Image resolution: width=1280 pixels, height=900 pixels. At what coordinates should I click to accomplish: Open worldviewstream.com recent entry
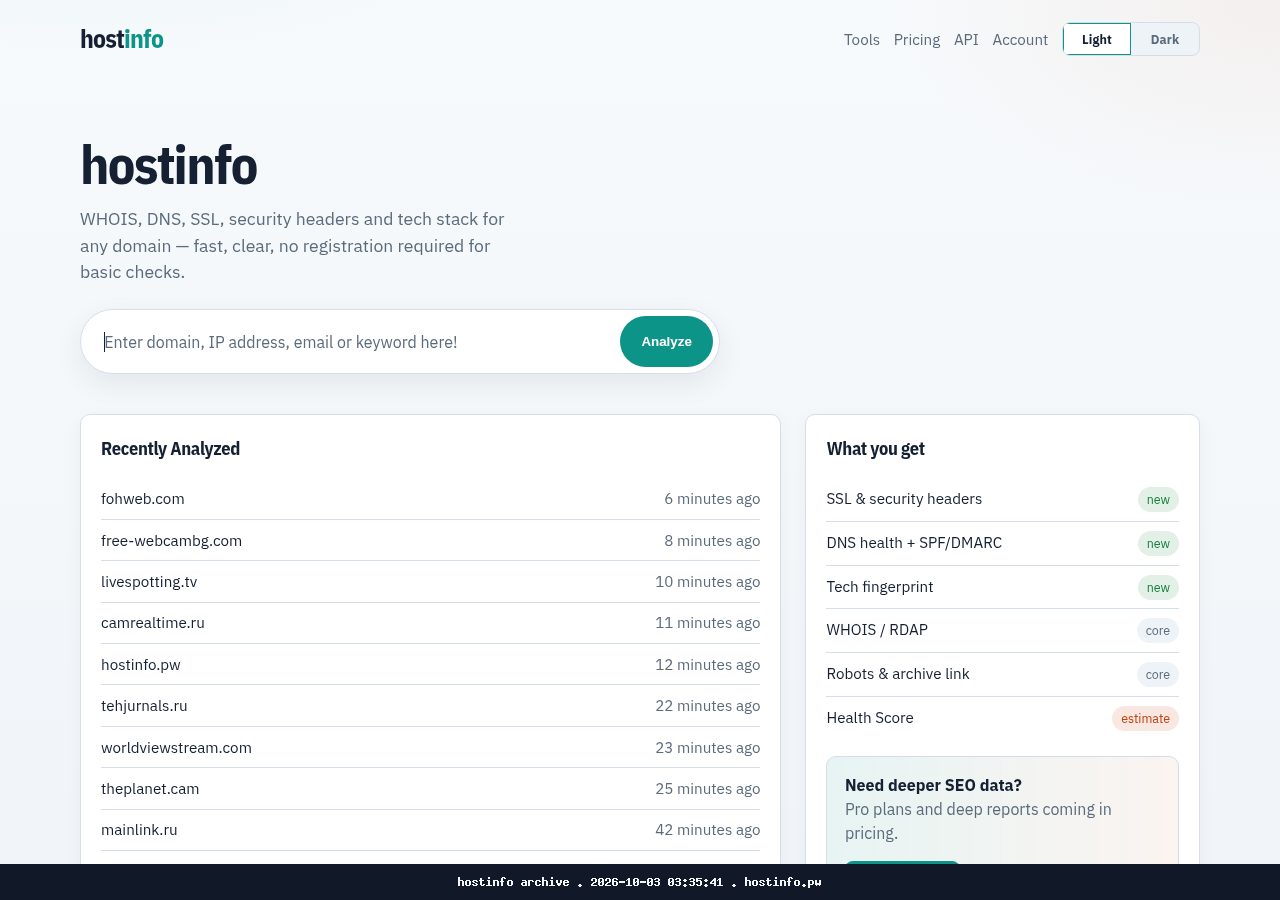coord(176,748)
